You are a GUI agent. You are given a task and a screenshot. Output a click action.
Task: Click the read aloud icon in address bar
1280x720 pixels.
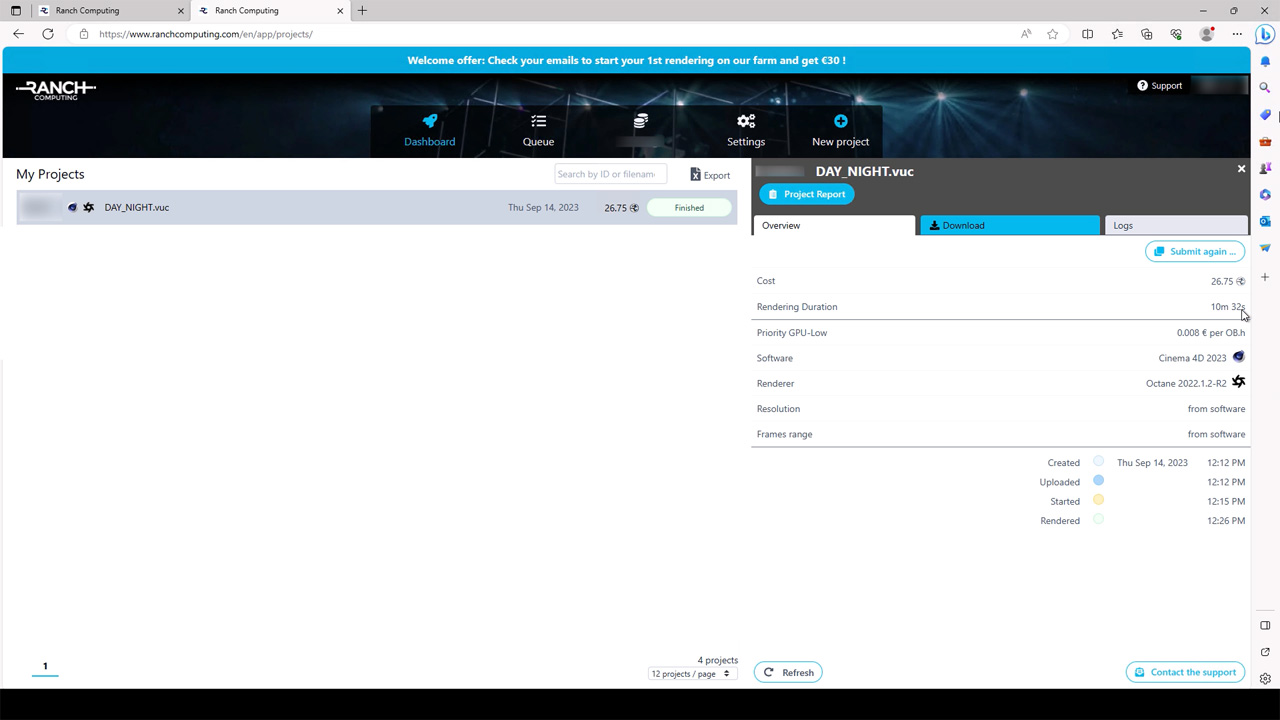(1026, 34)
